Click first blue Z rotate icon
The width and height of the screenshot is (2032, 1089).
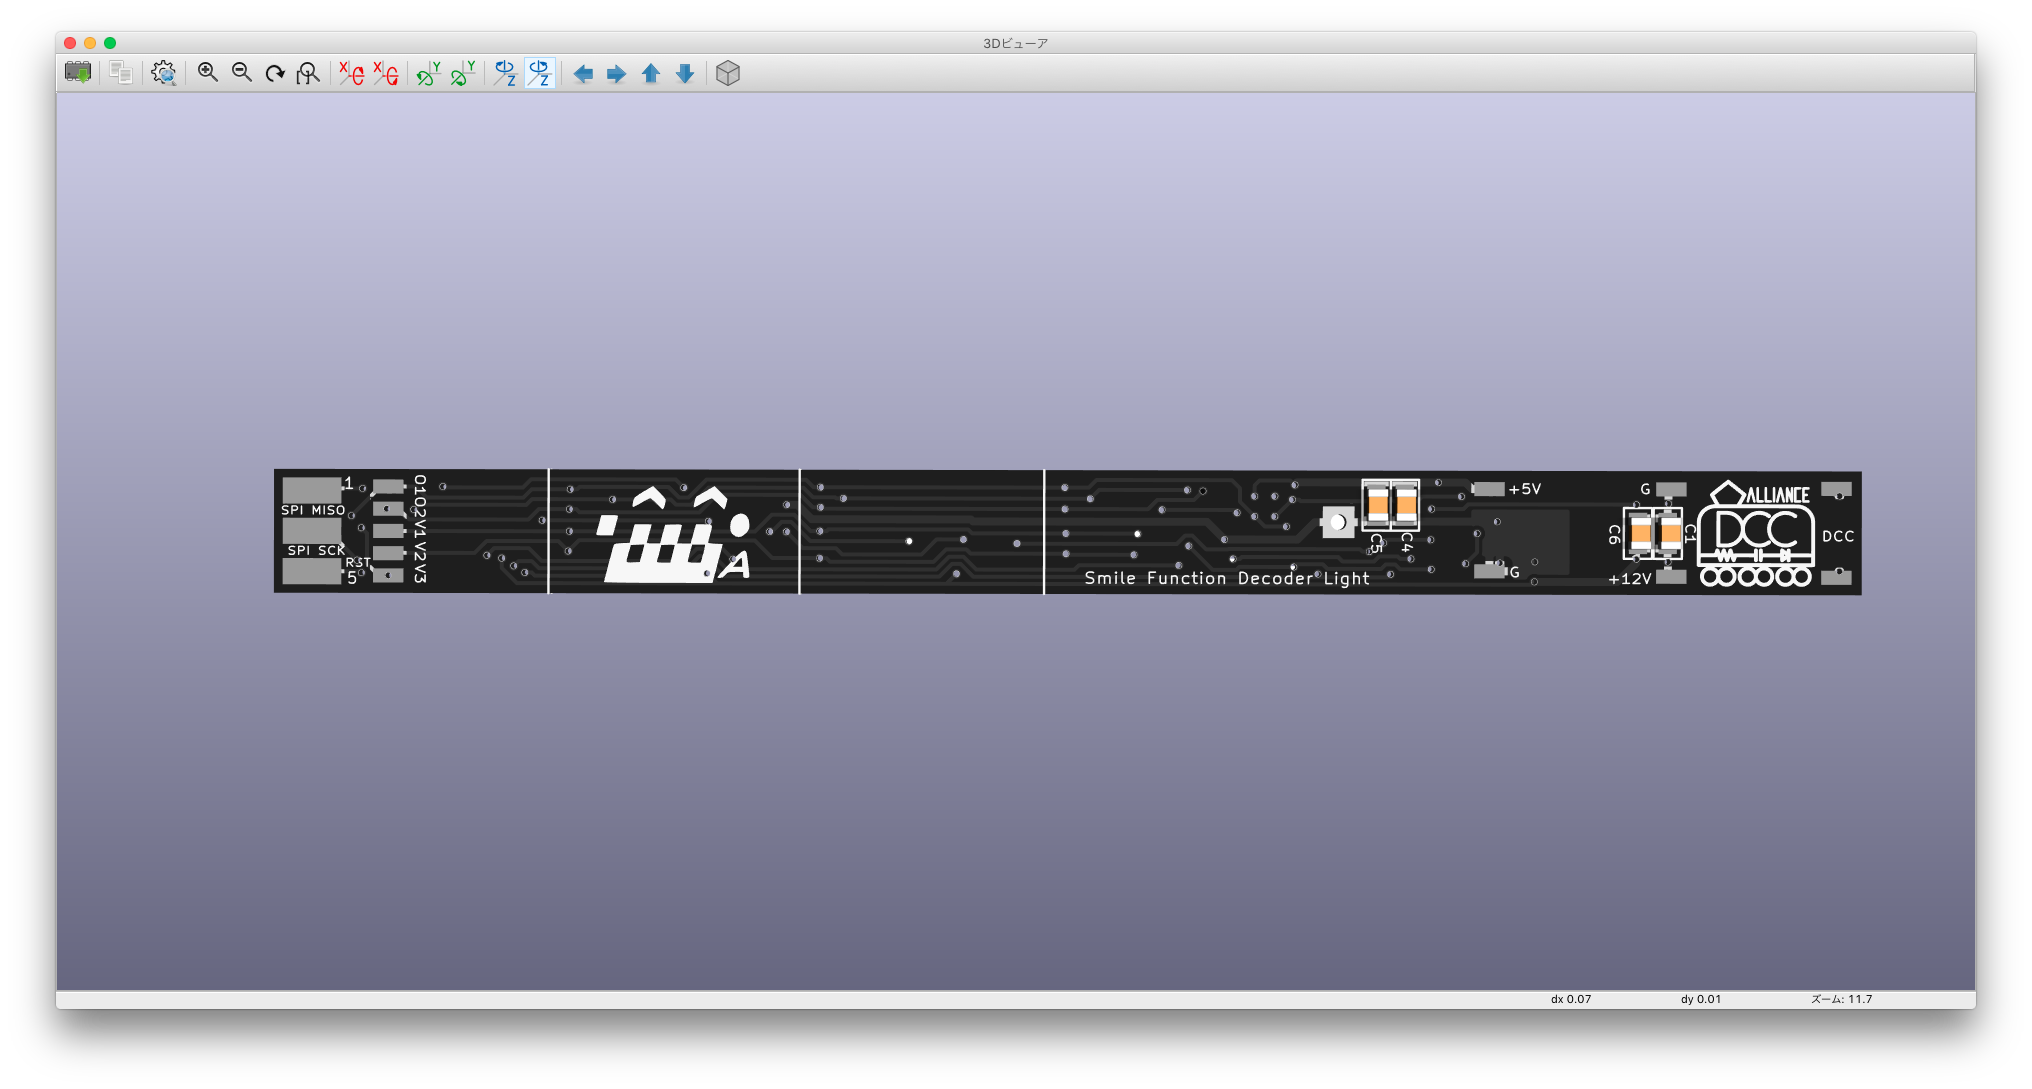point(505,73)
